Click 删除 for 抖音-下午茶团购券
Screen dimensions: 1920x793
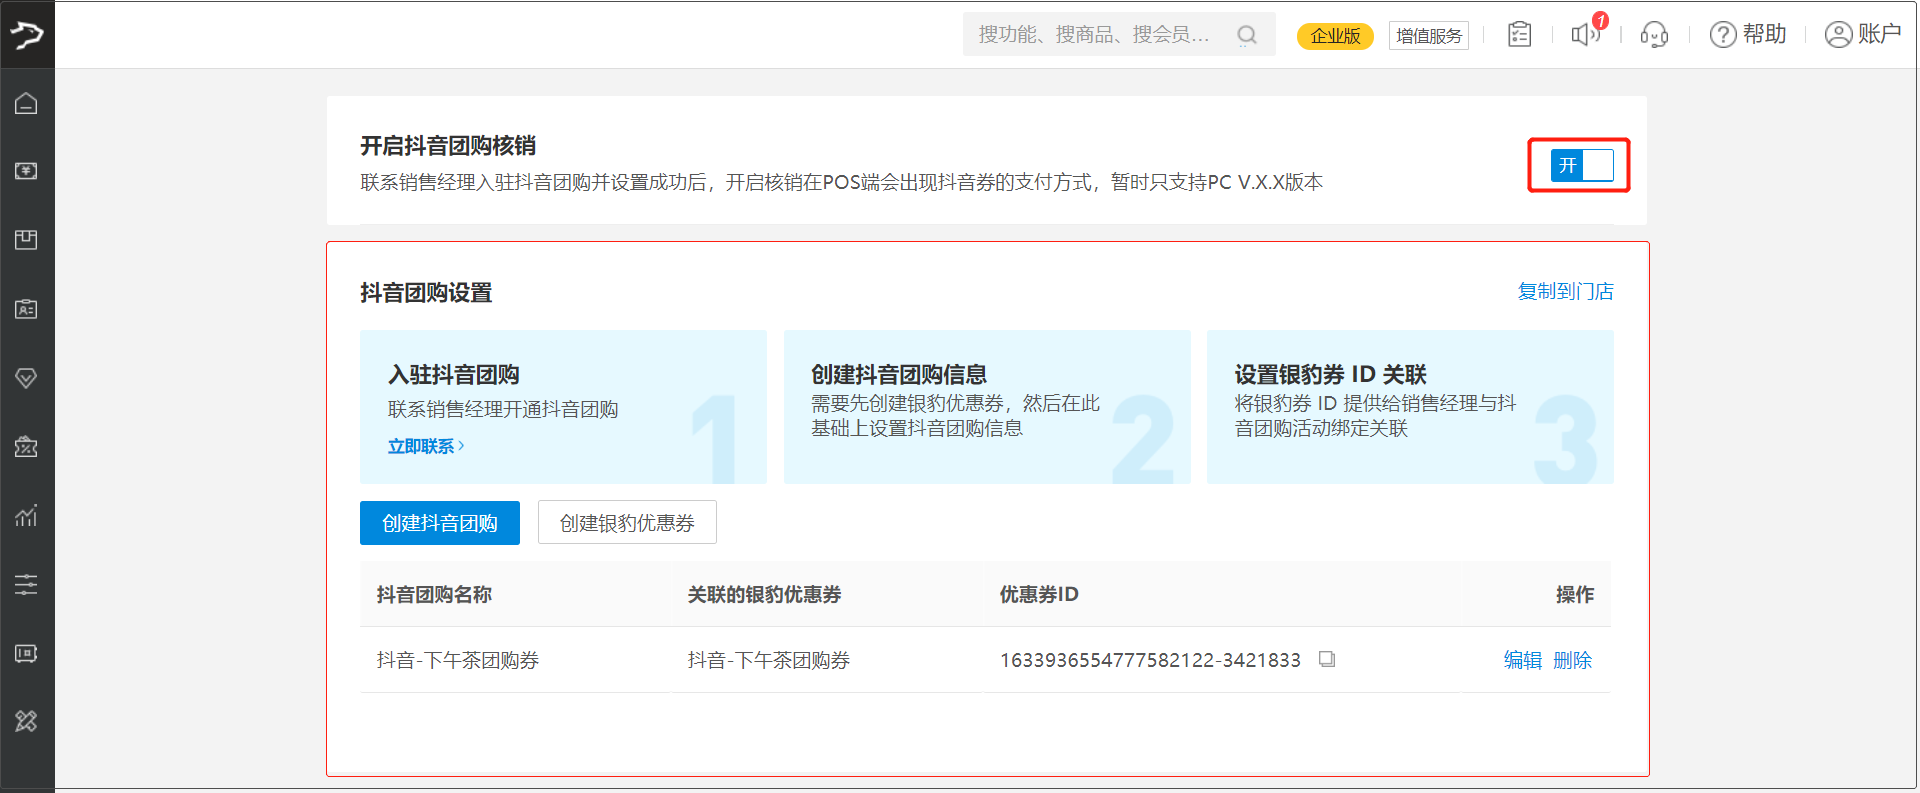[1572, 660]
